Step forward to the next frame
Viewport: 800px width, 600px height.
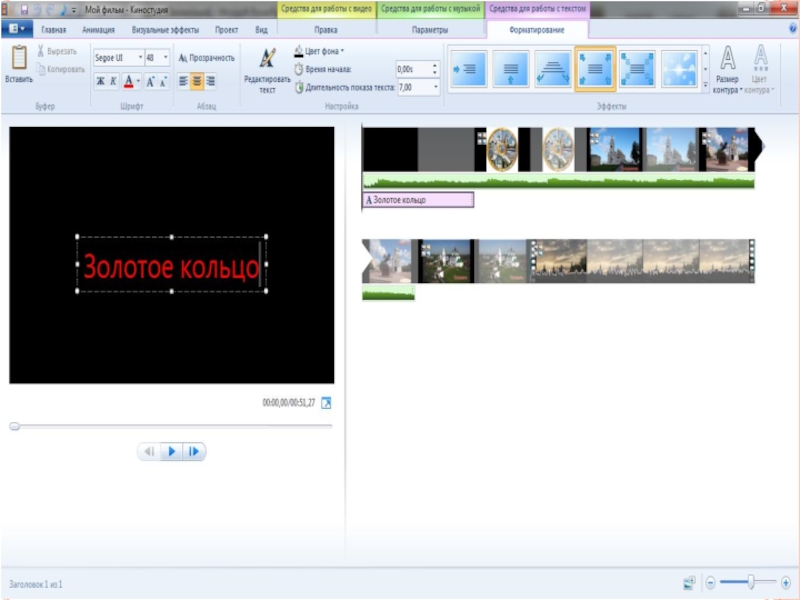(194, 452)
